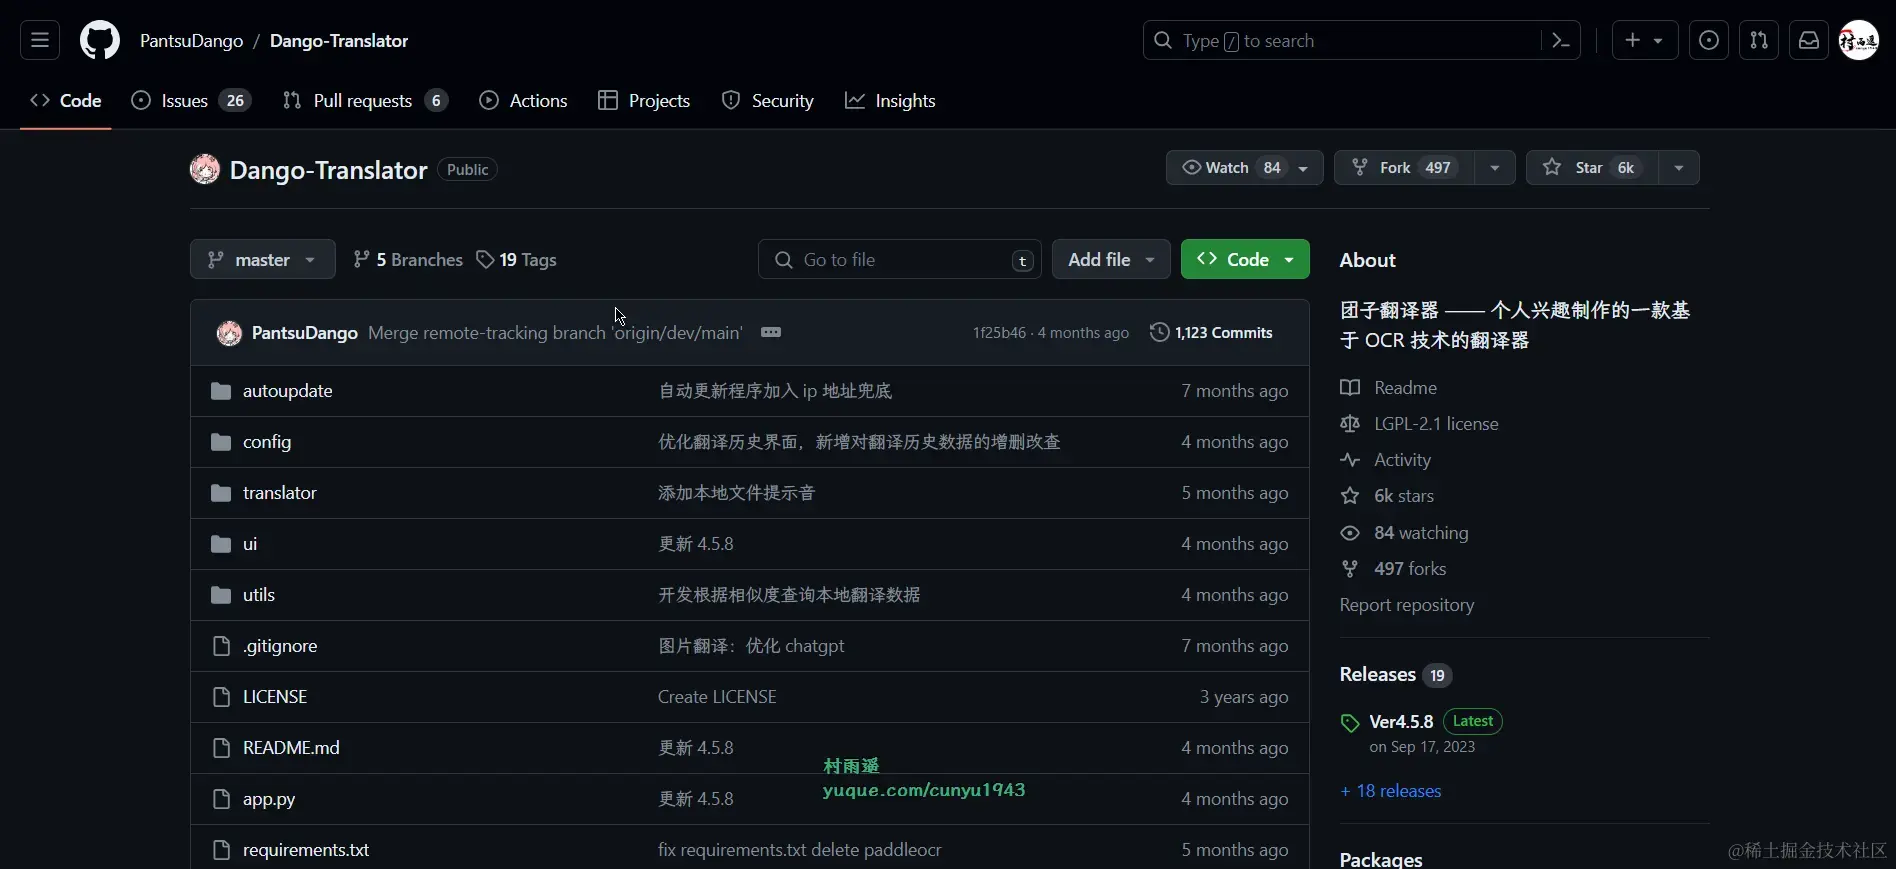Star the repository
Viewport: 1896px width, 869px height.
point(1592,168)
